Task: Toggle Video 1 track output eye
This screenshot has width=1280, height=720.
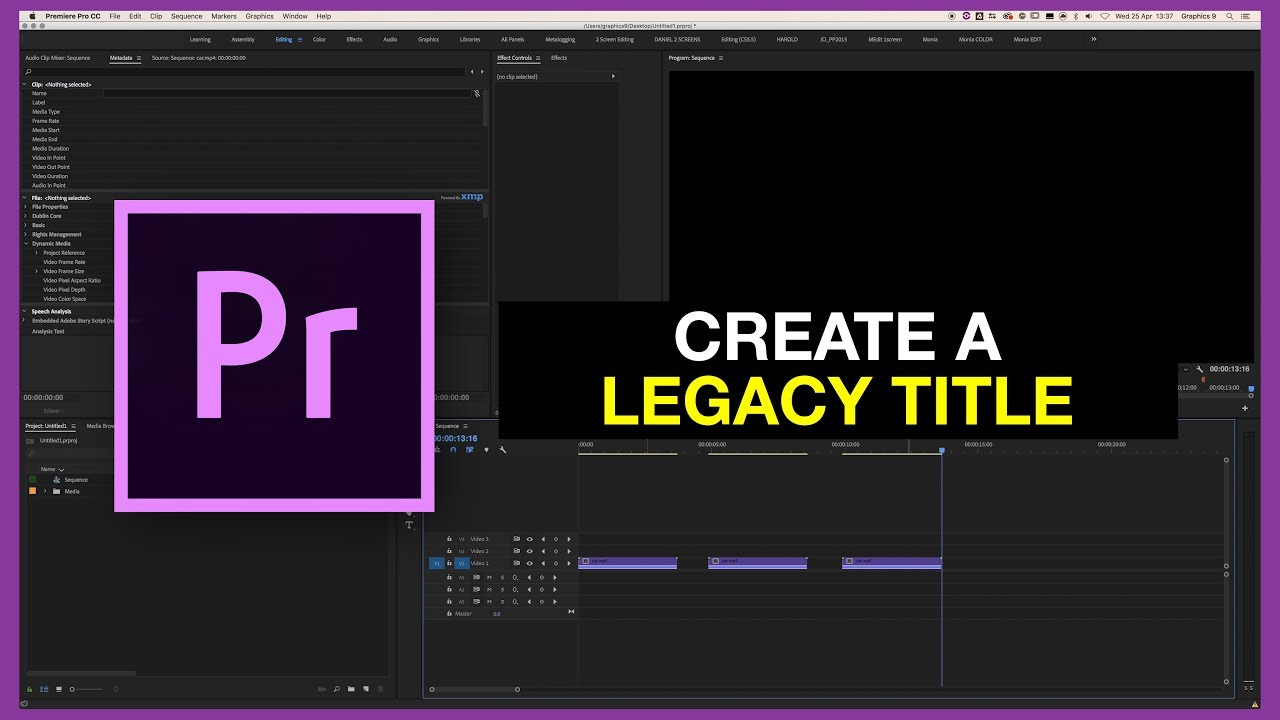Action: pyautogui.click(x=530, y=563)
